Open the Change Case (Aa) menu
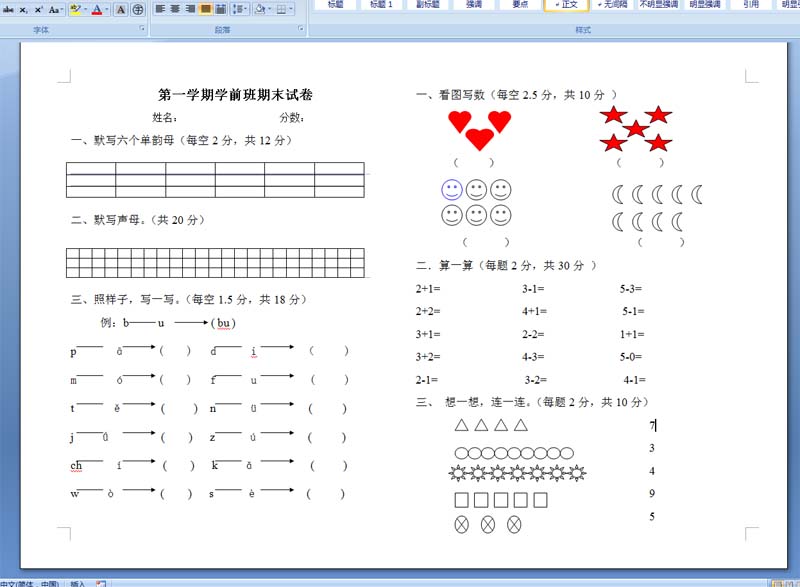800x587 pixels. [55, 9]
